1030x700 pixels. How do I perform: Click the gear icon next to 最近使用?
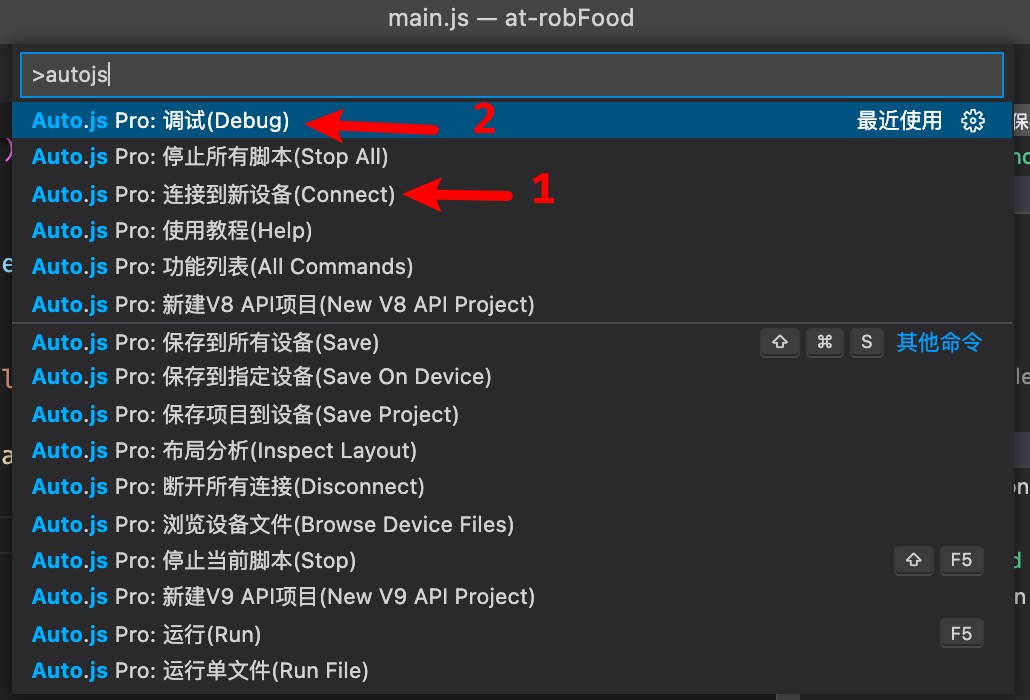pos(973,121)
